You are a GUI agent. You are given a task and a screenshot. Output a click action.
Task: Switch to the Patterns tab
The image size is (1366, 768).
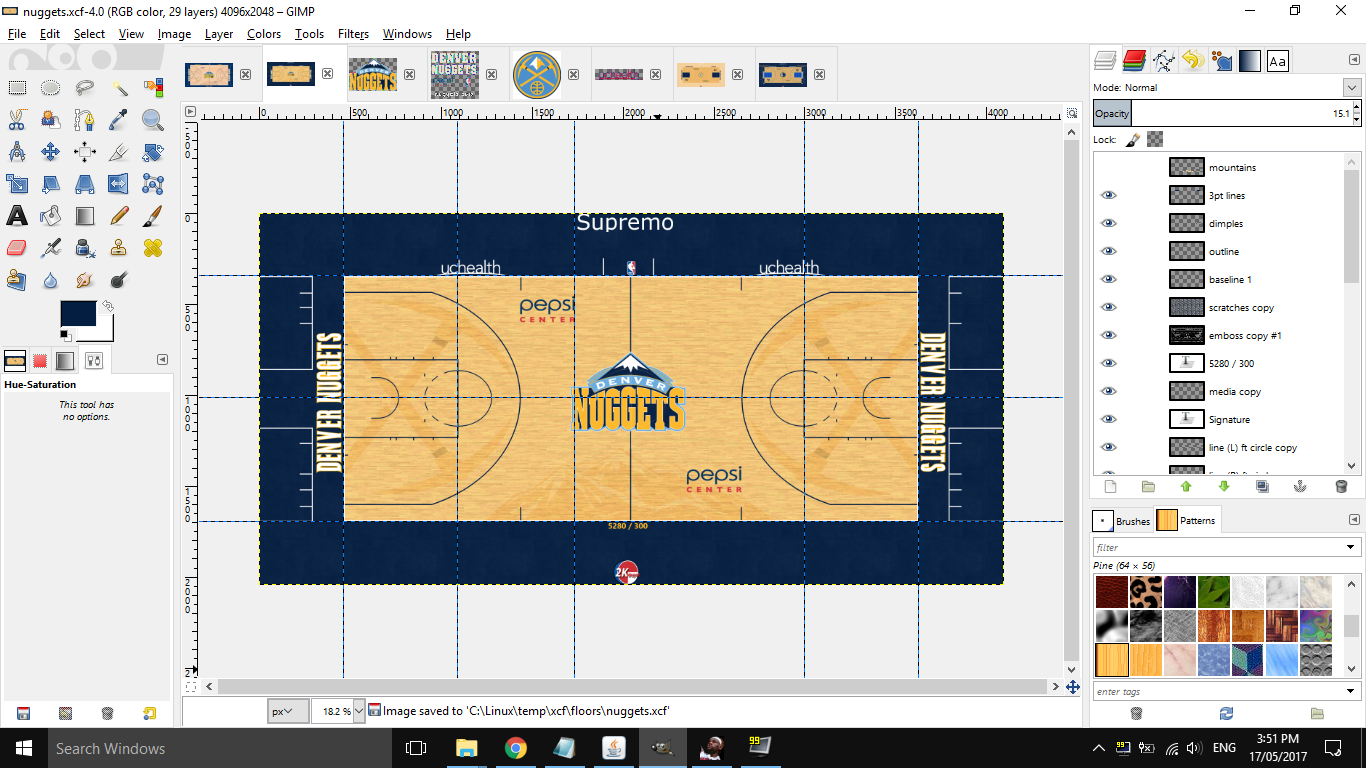(x=1187, y=520)
